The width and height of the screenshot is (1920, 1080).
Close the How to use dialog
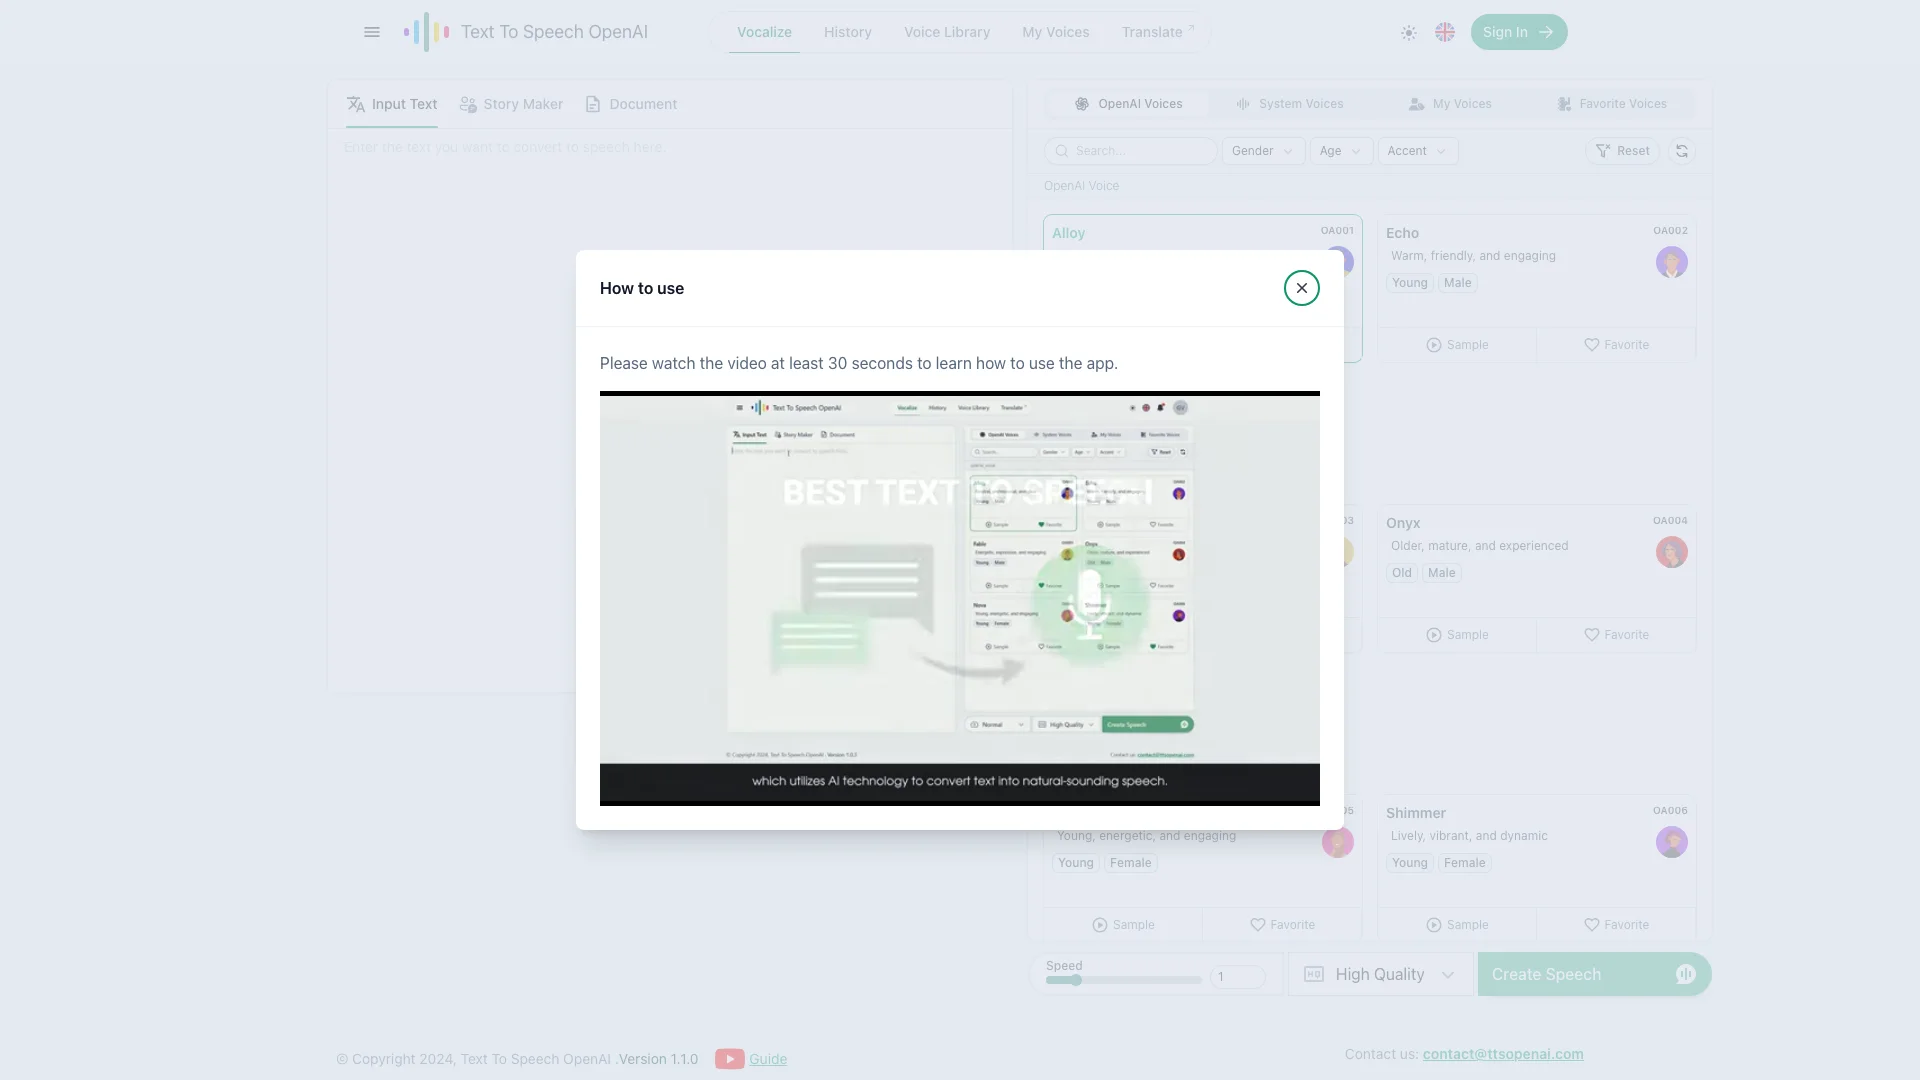pyautogui.click(x=1301, y=288)
